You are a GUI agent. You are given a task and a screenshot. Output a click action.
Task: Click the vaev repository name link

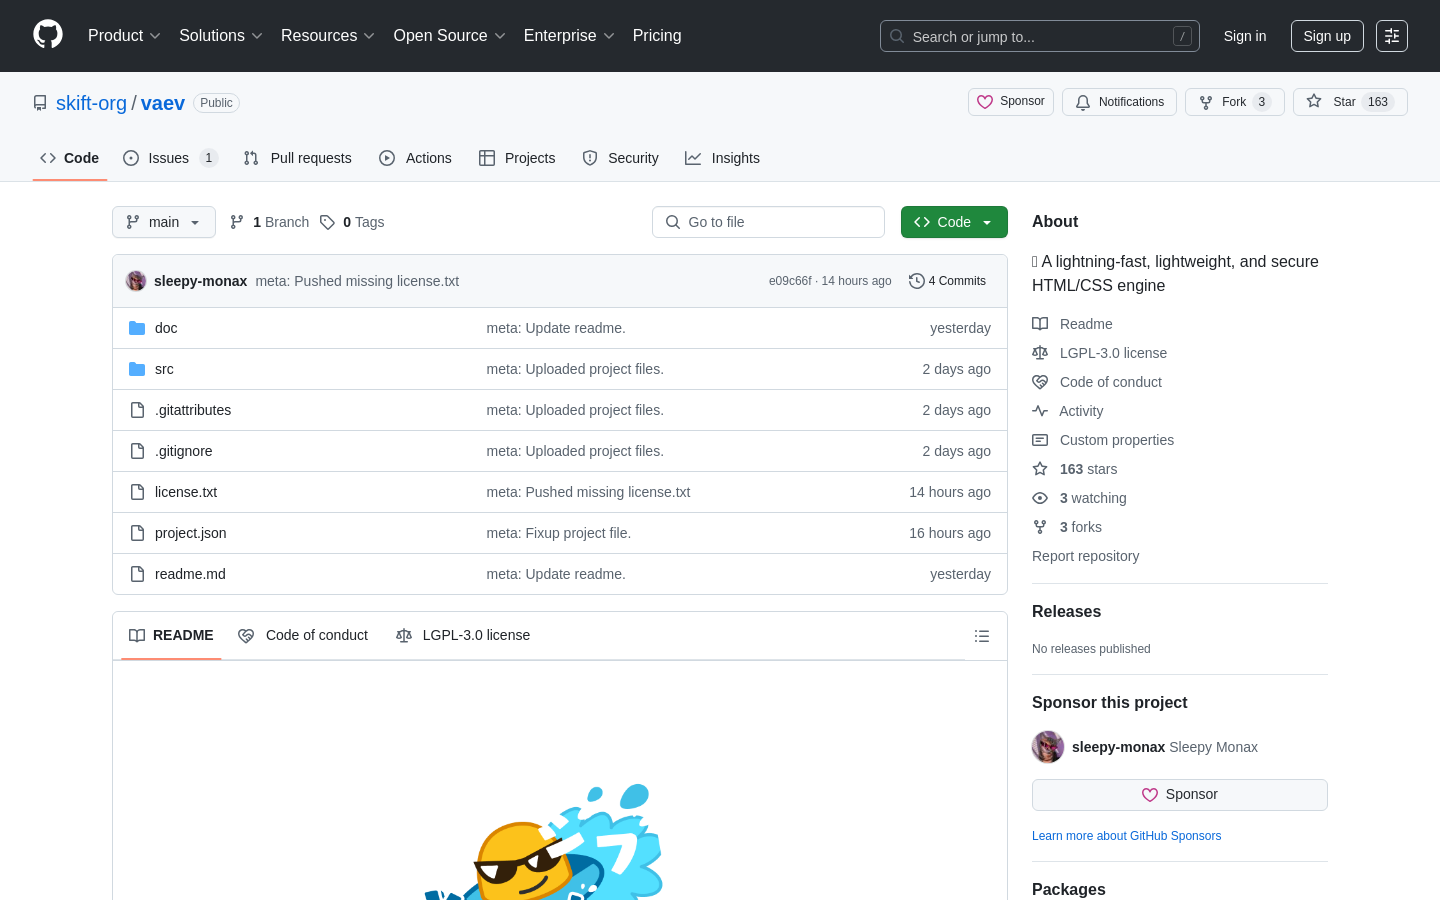tap(163, 103)
